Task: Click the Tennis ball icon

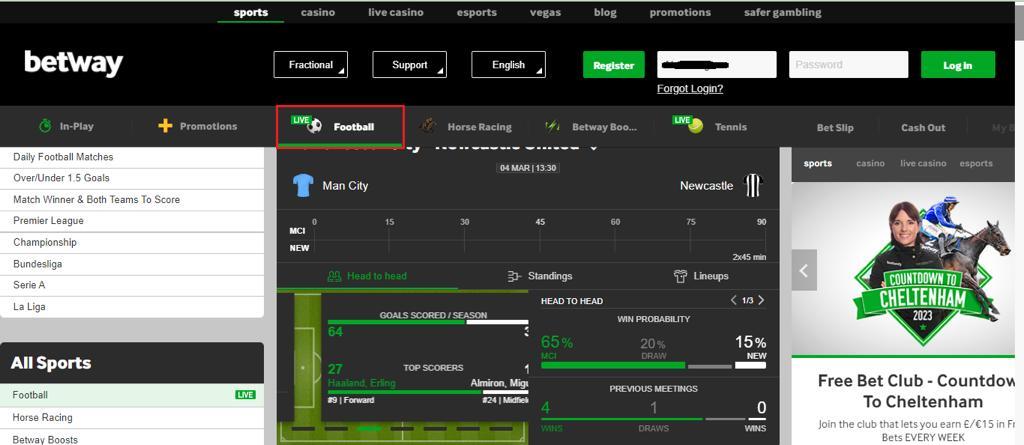Action: click(696, 127)
